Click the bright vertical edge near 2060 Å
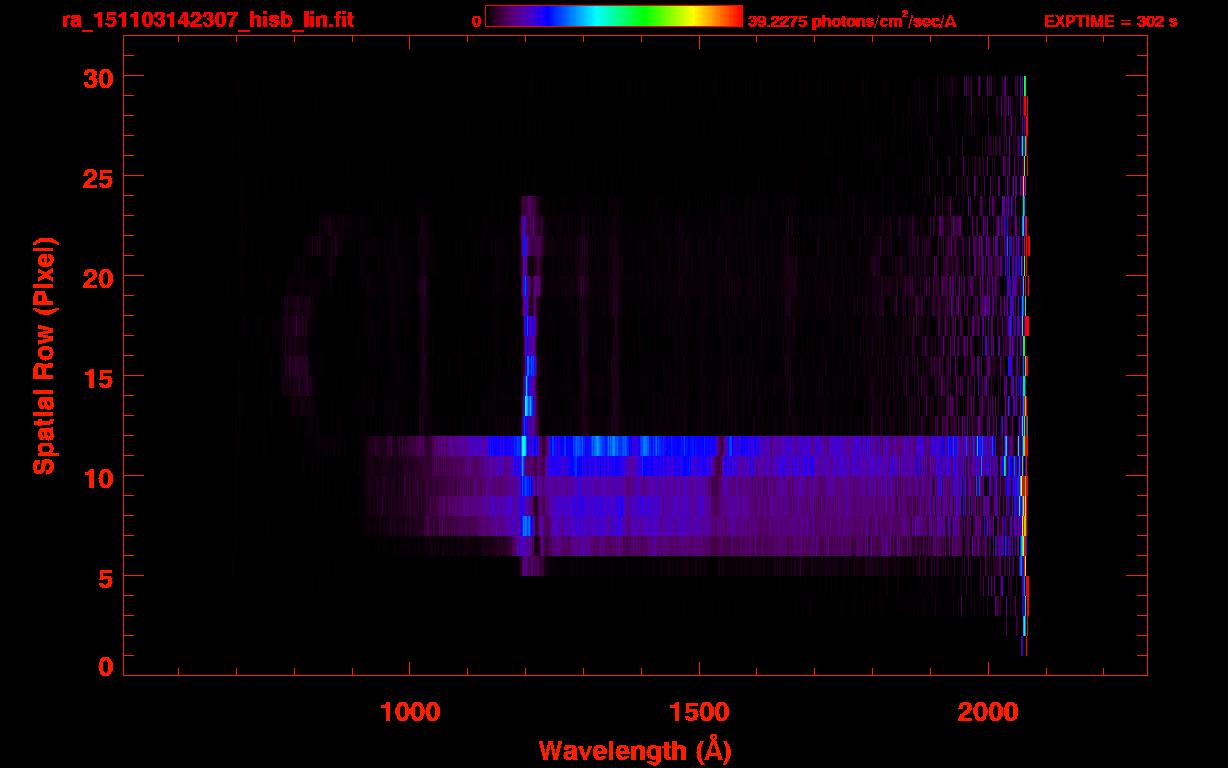 point(1024,365)
